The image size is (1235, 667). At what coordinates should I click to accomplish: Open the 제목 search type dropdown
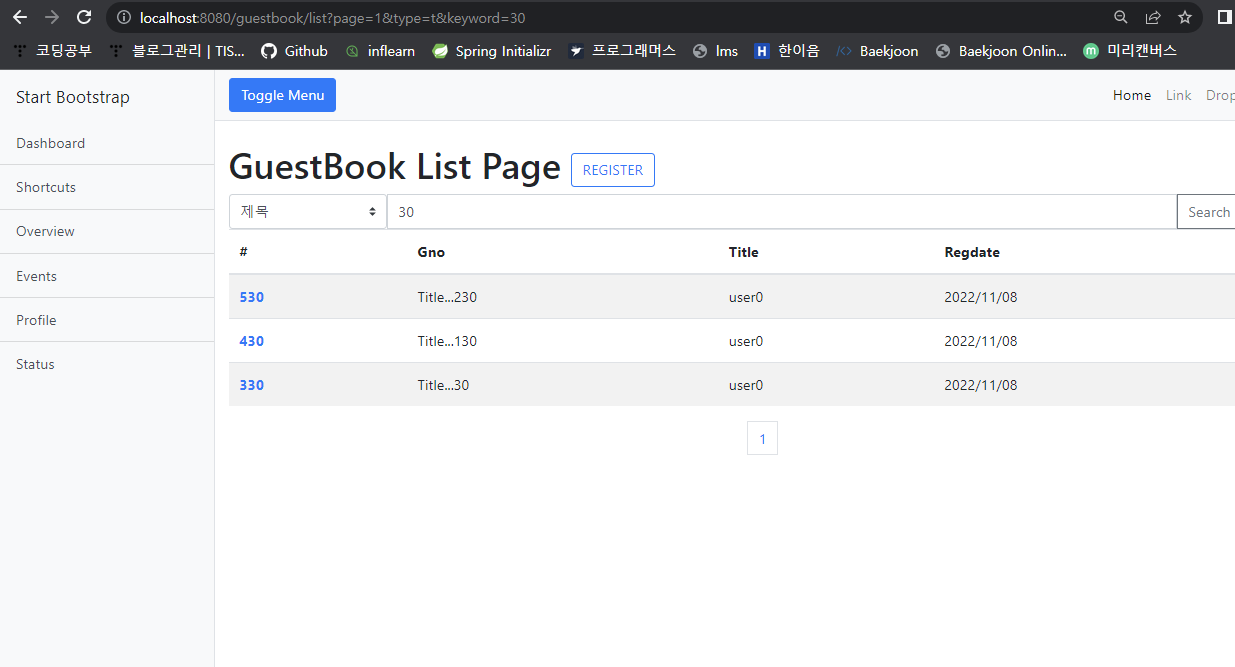pos(308,212)
